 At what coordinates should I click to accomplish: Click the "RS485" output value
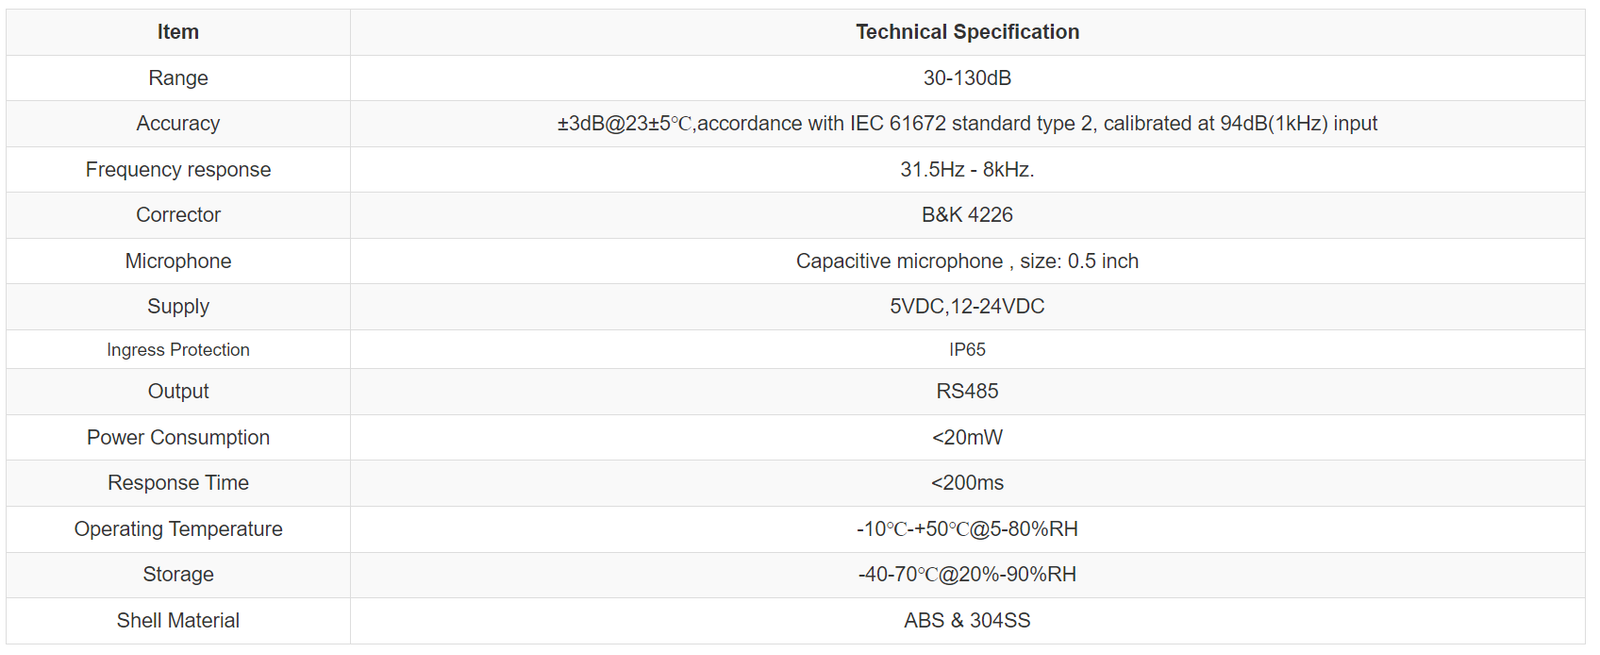point(967,391)
